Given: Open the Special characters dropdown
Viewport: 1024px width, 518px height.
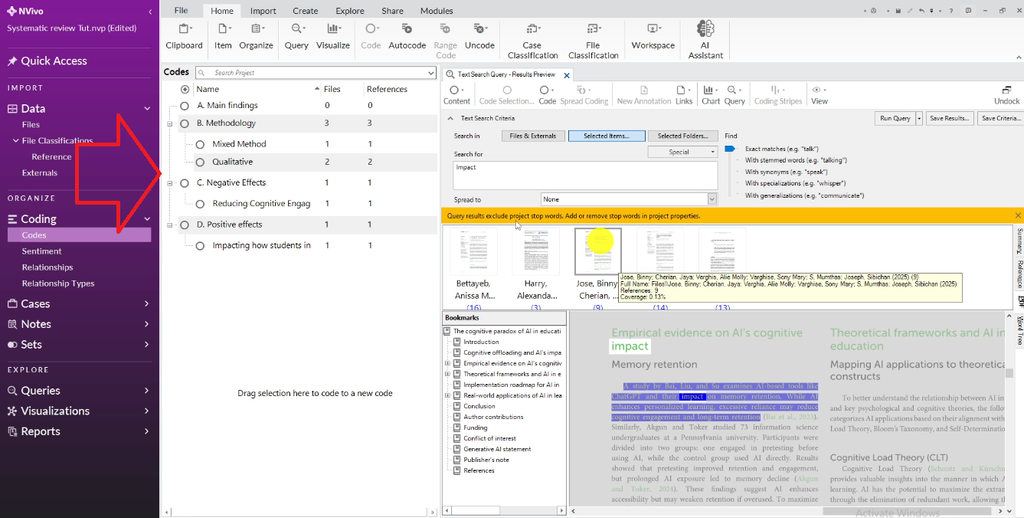Looking at the screenshot, I should click(682, 152).
